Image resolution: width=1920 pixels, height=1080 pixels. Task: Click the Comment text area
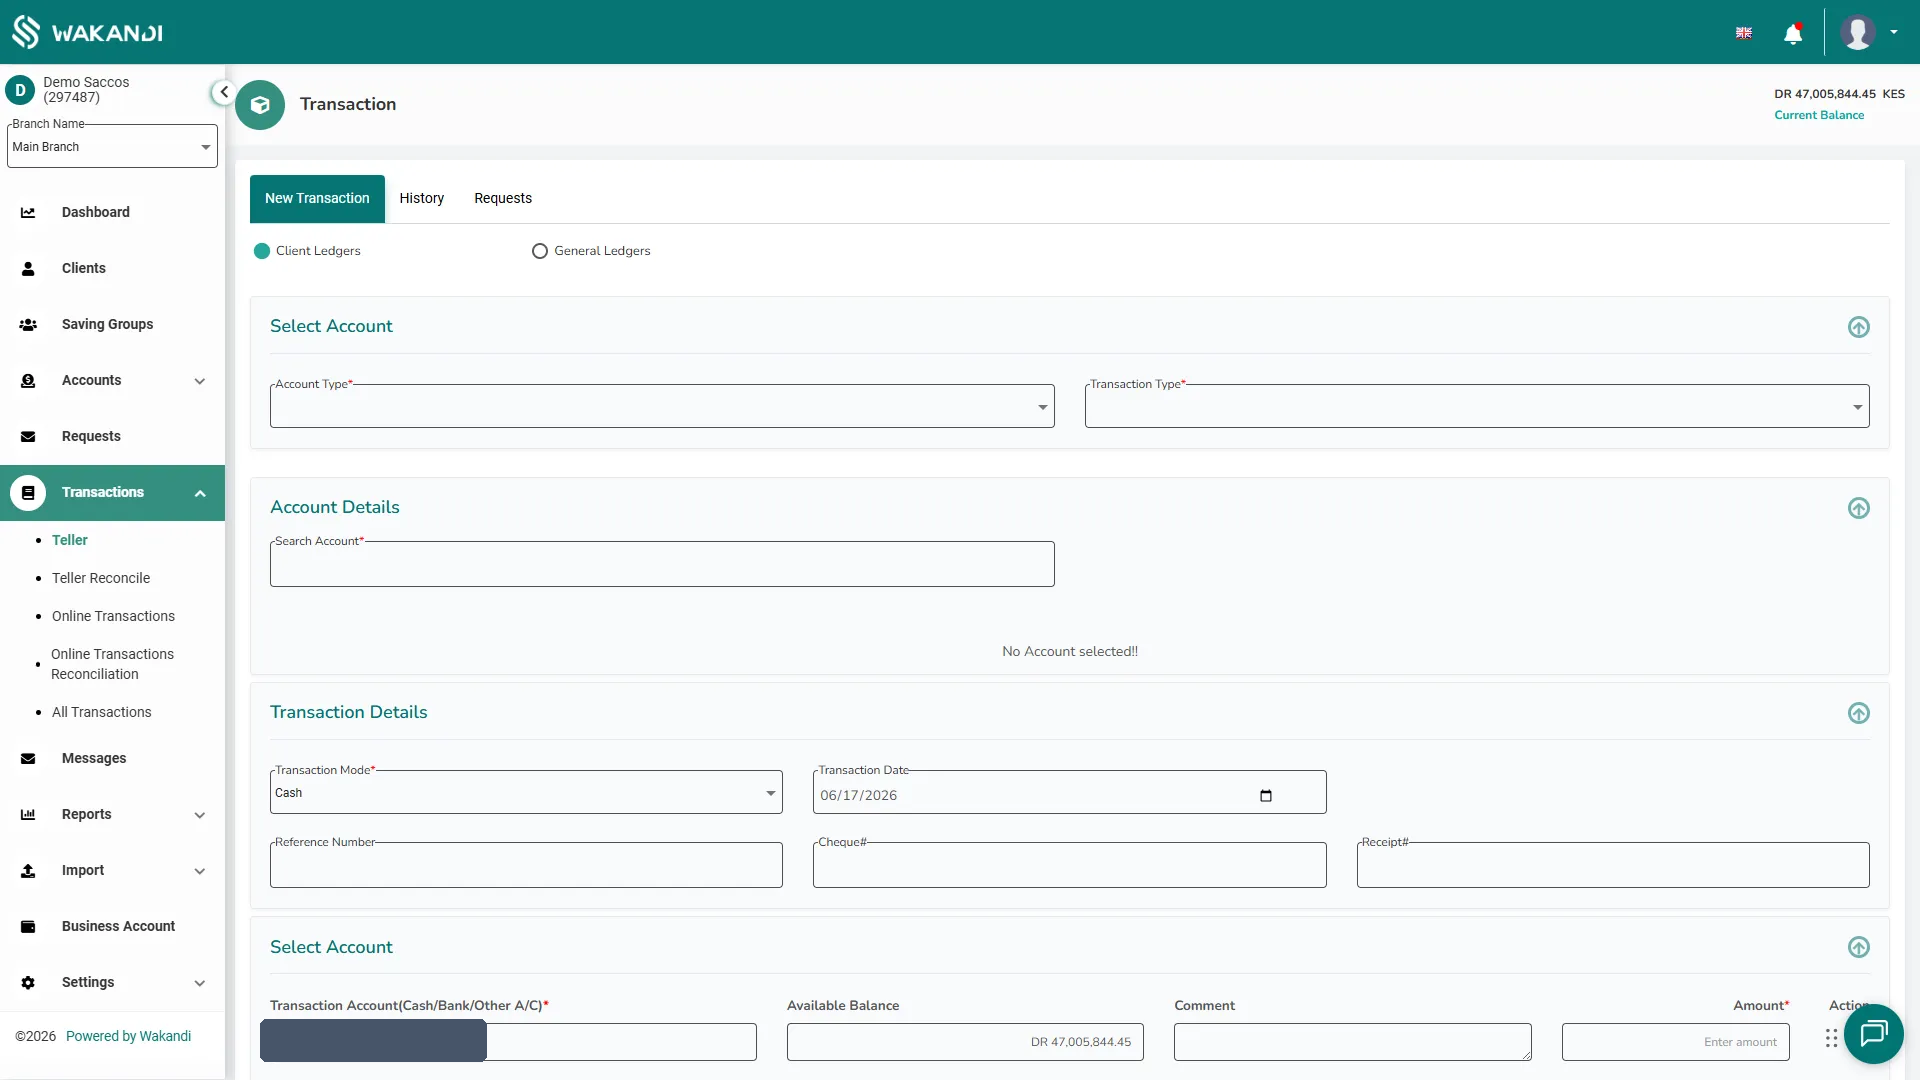point(1353,1042)
